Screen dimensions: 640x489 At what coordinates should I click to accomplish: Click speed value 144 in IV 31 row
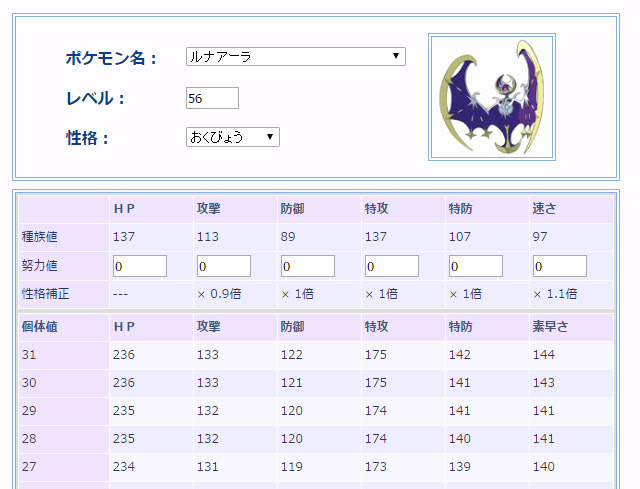(x=544, y=354)
